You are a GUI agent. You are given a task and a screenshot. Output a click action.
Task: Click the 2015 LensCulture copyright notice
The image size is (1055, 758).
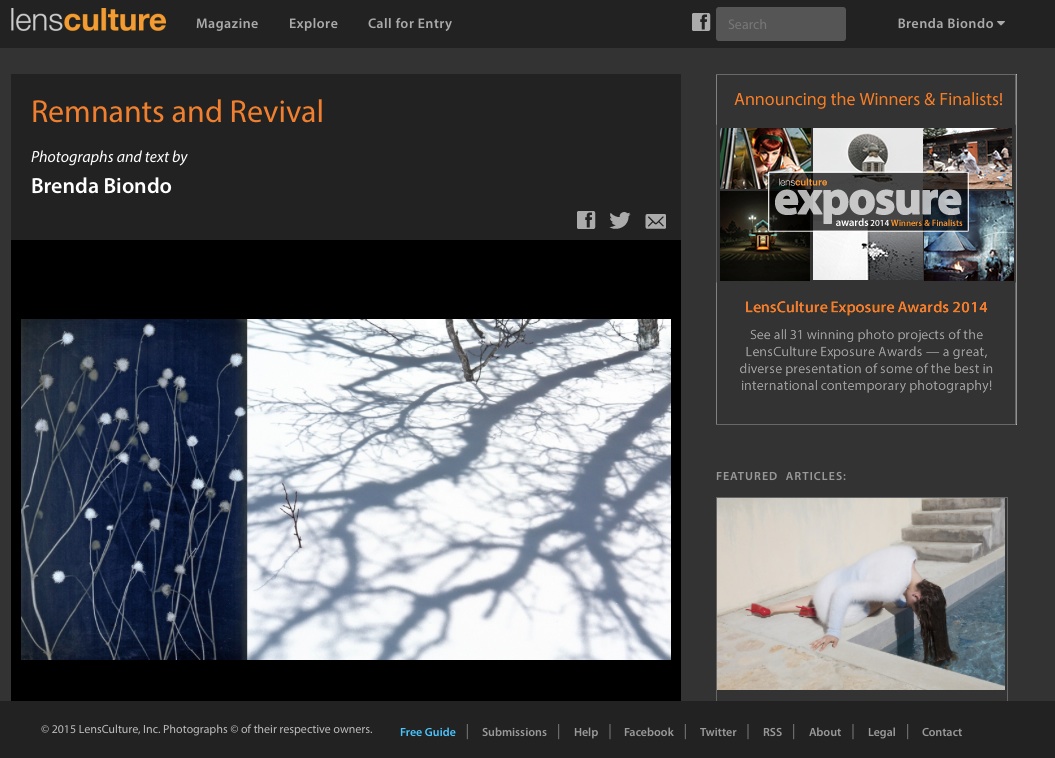click(207, 729)
